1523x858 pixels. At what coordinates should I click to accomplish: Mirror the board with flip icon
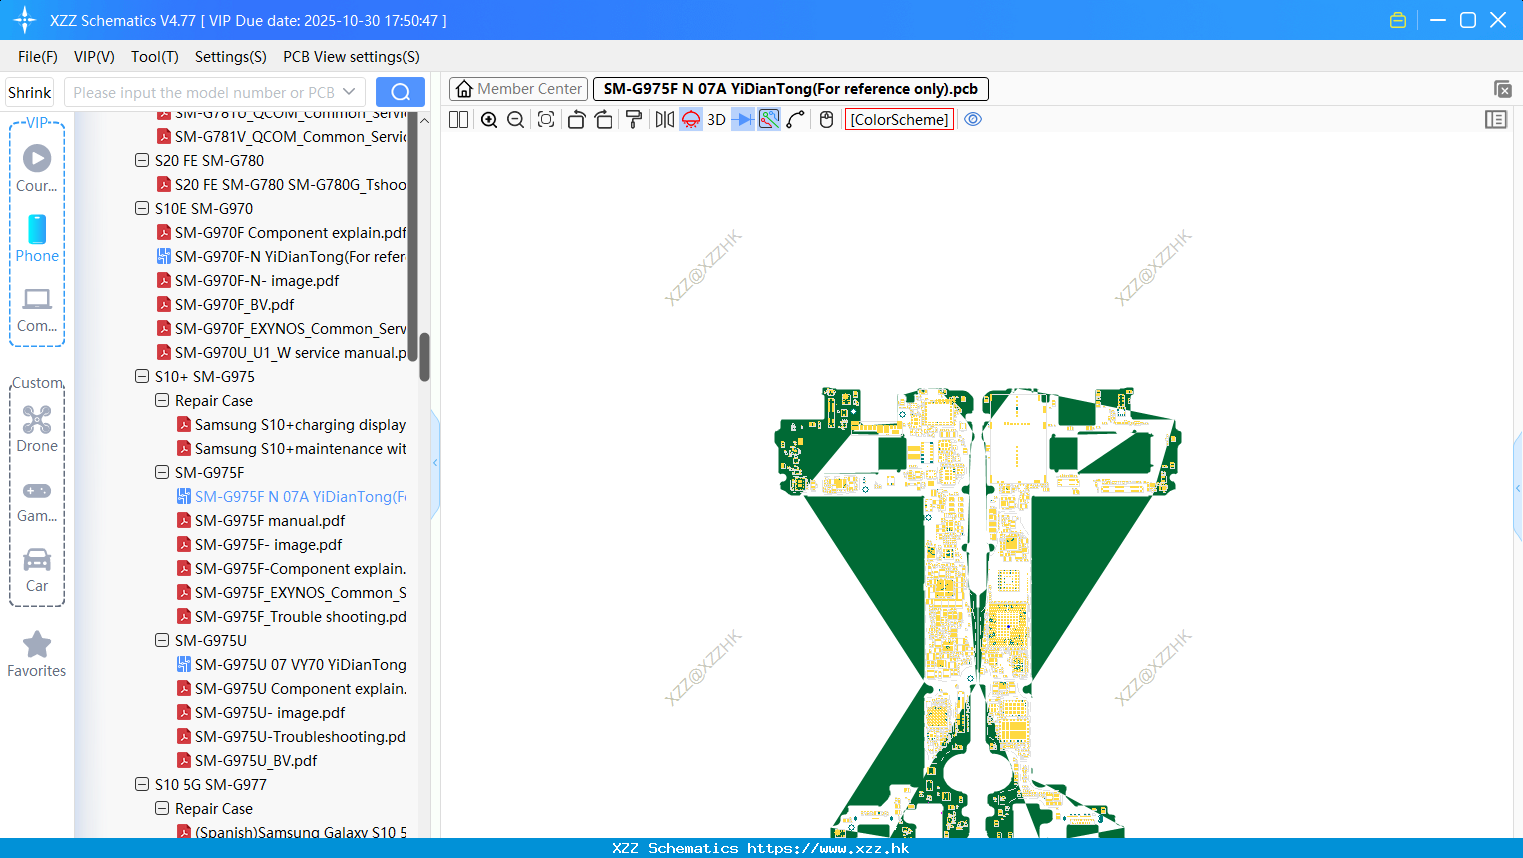665,120
